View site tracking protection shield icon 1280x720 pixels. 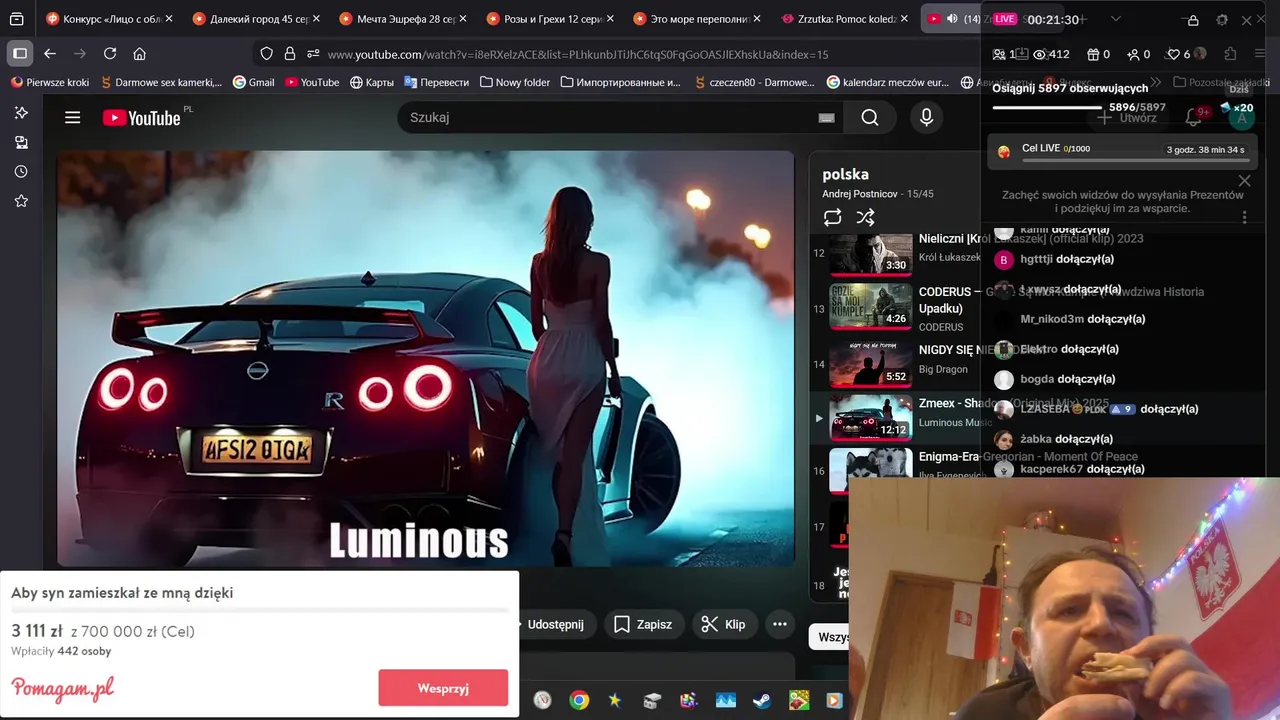pos(266,54)
